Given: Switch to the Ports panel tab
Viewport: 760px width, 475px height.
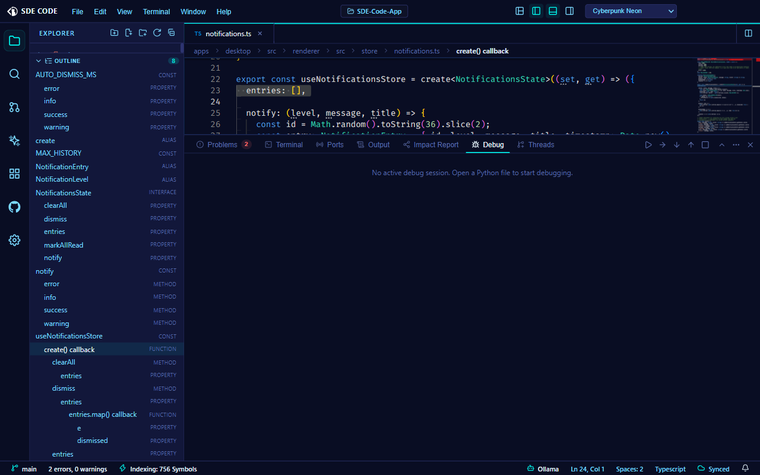Looking at the screenshot, I should [330, 144].
